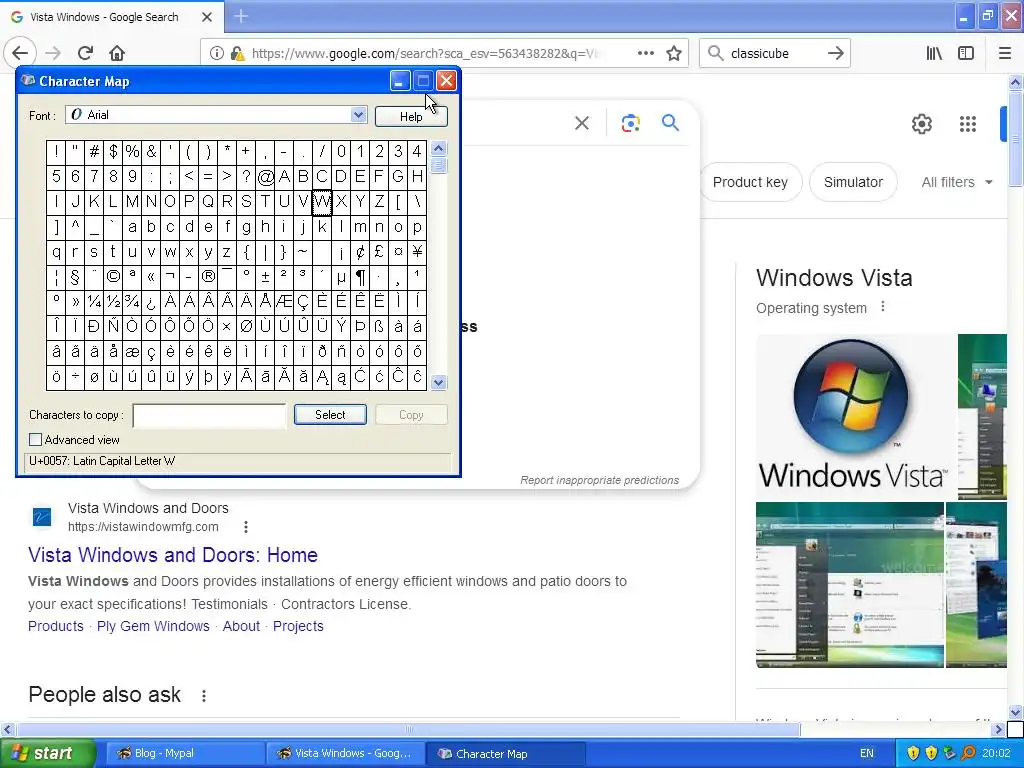Select the © copyright character in grid

[113, 277]
